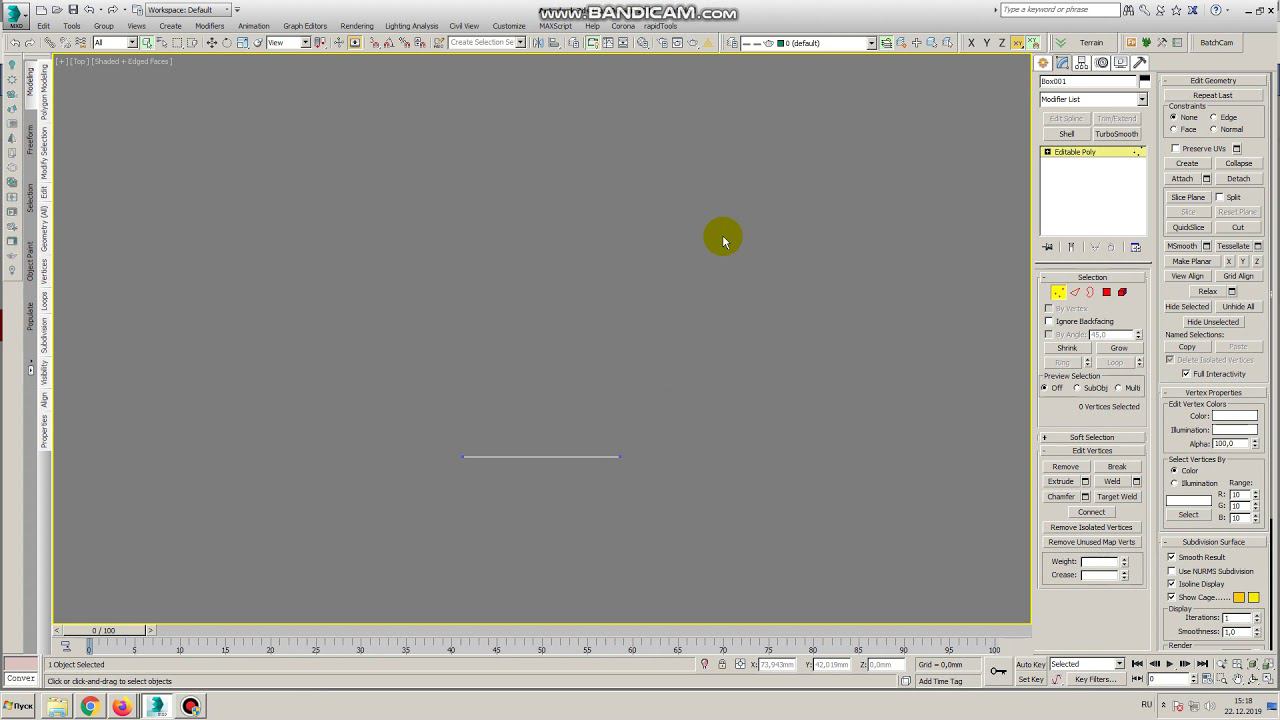This screenshot has width=1280, height=720.
Task: Open the Modifiers menu
Action: 209,26
